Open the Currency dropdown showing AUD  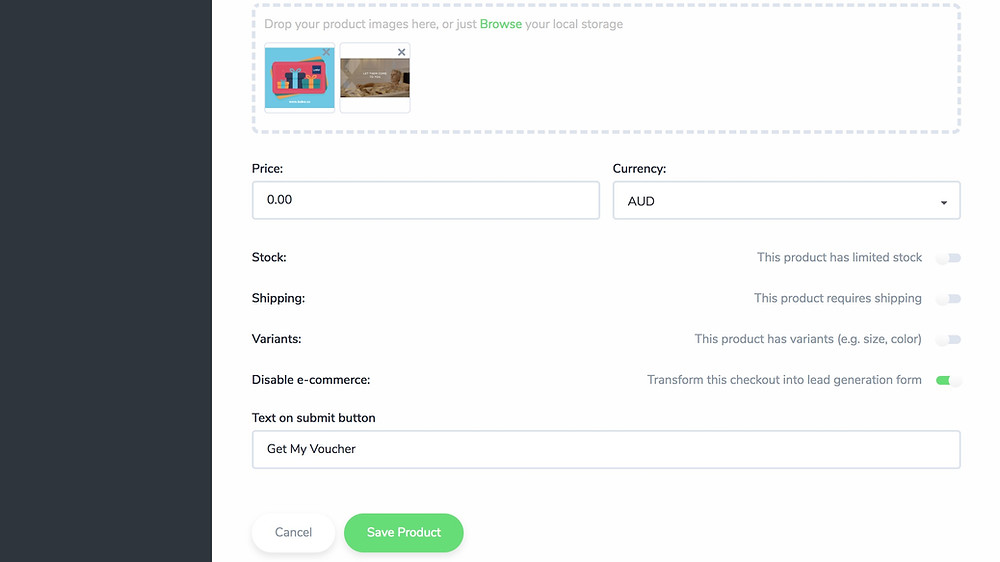pyautogui.click(x=786, y=201)
